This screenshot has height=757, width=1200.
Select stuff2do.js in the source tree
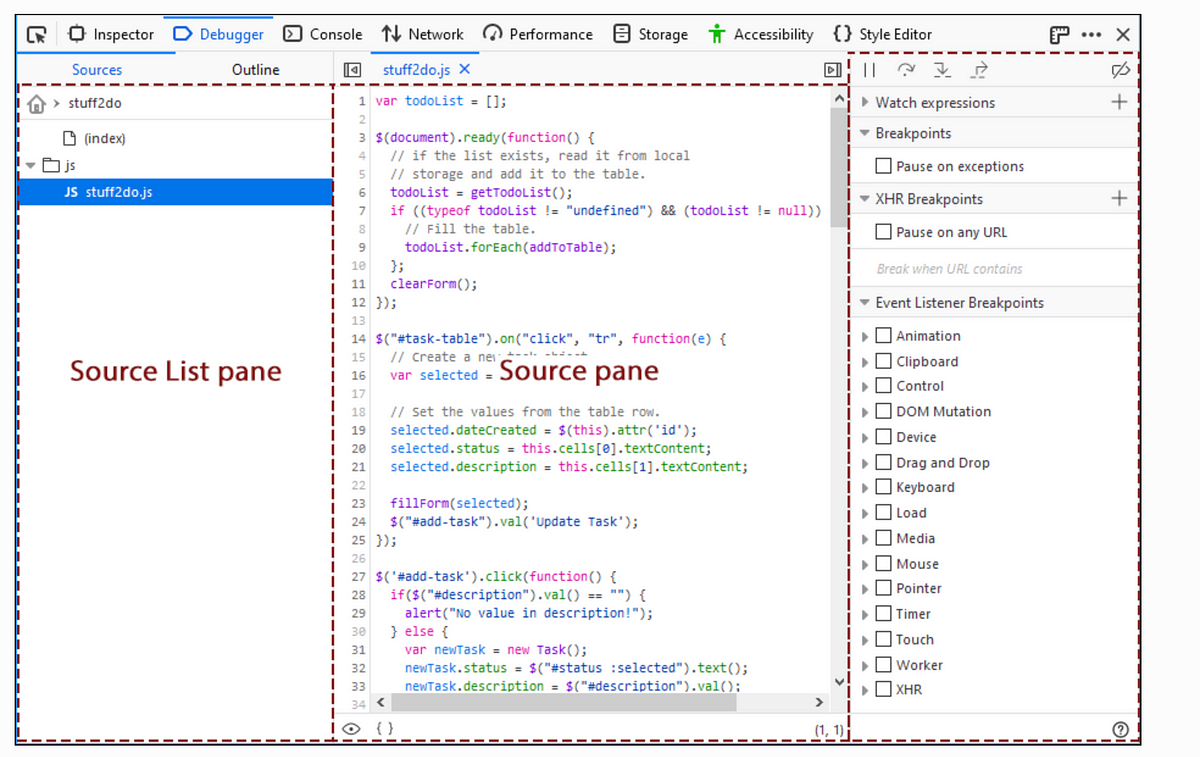(x=176, y=192)
